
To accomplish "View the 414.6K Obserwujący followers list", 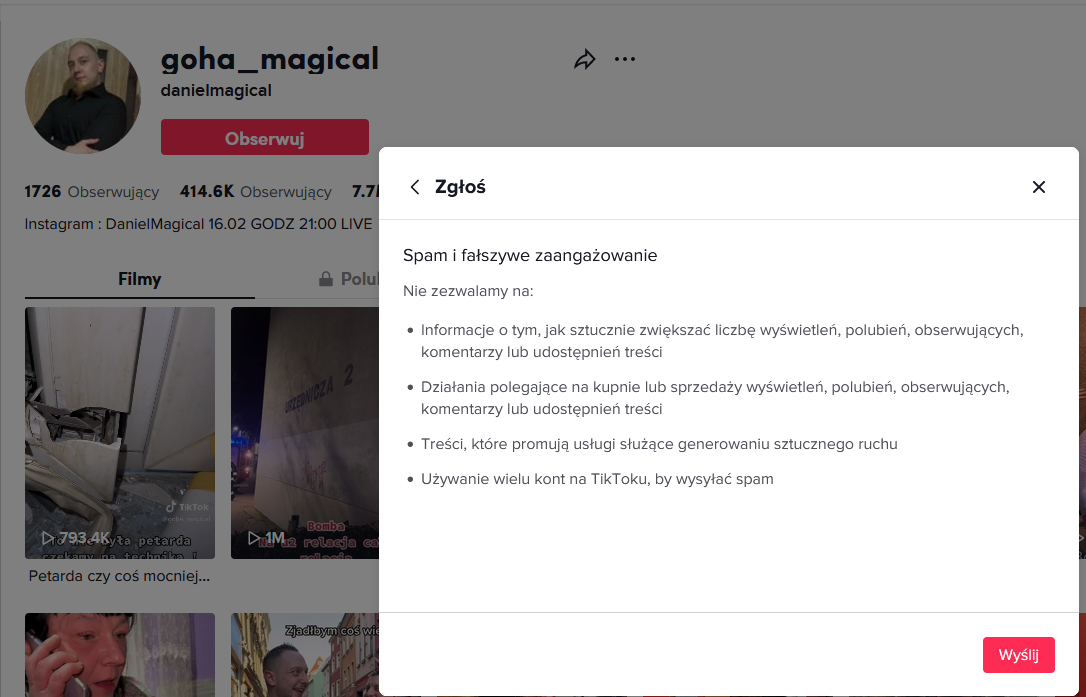I will tap(255, 191).
